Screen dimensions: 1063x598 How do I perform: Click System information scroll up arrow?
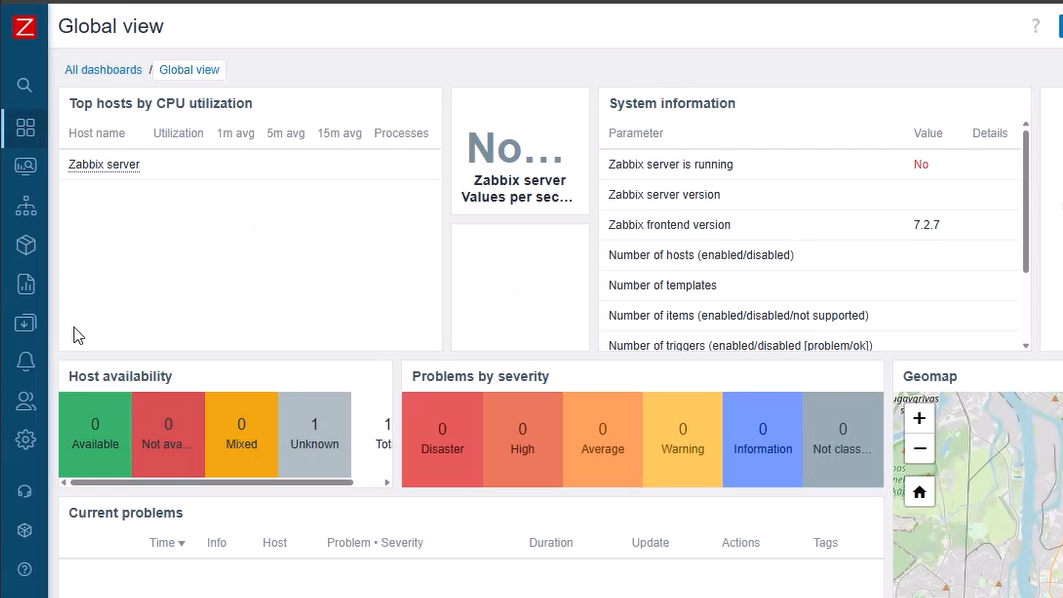click(1026, 124)
